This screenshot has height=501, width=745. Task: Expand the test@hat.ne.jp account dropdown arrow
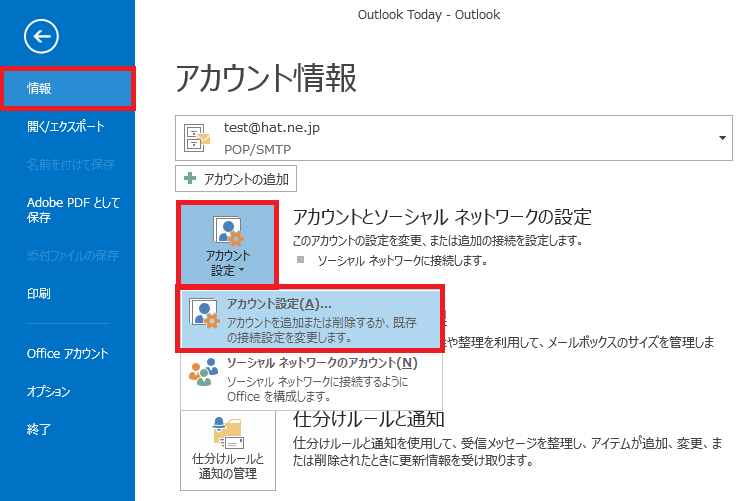722,138
